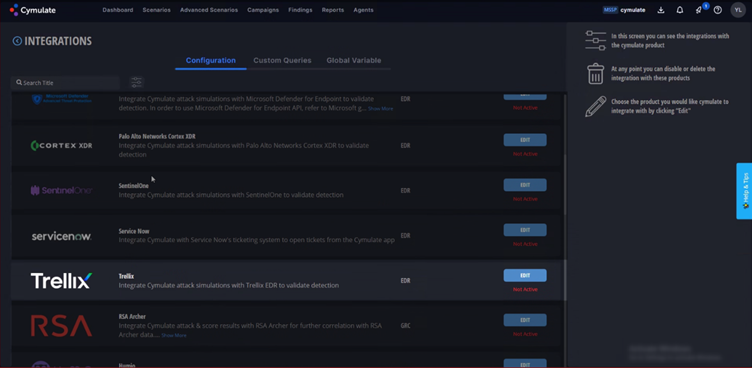This screenshot has height=368, width=752.
Task: Edit the Service Now integration
Action: point(525,230)
